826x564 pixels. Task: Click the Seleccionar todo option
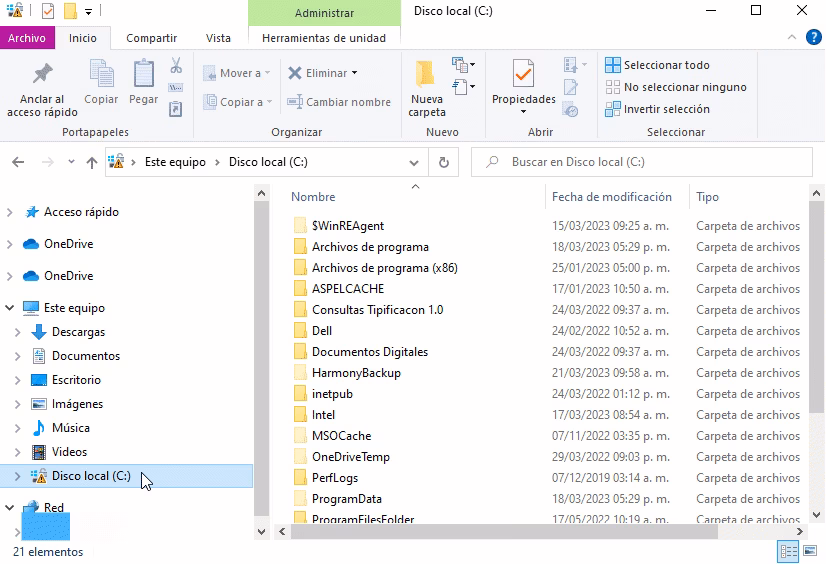click(657, 65)
